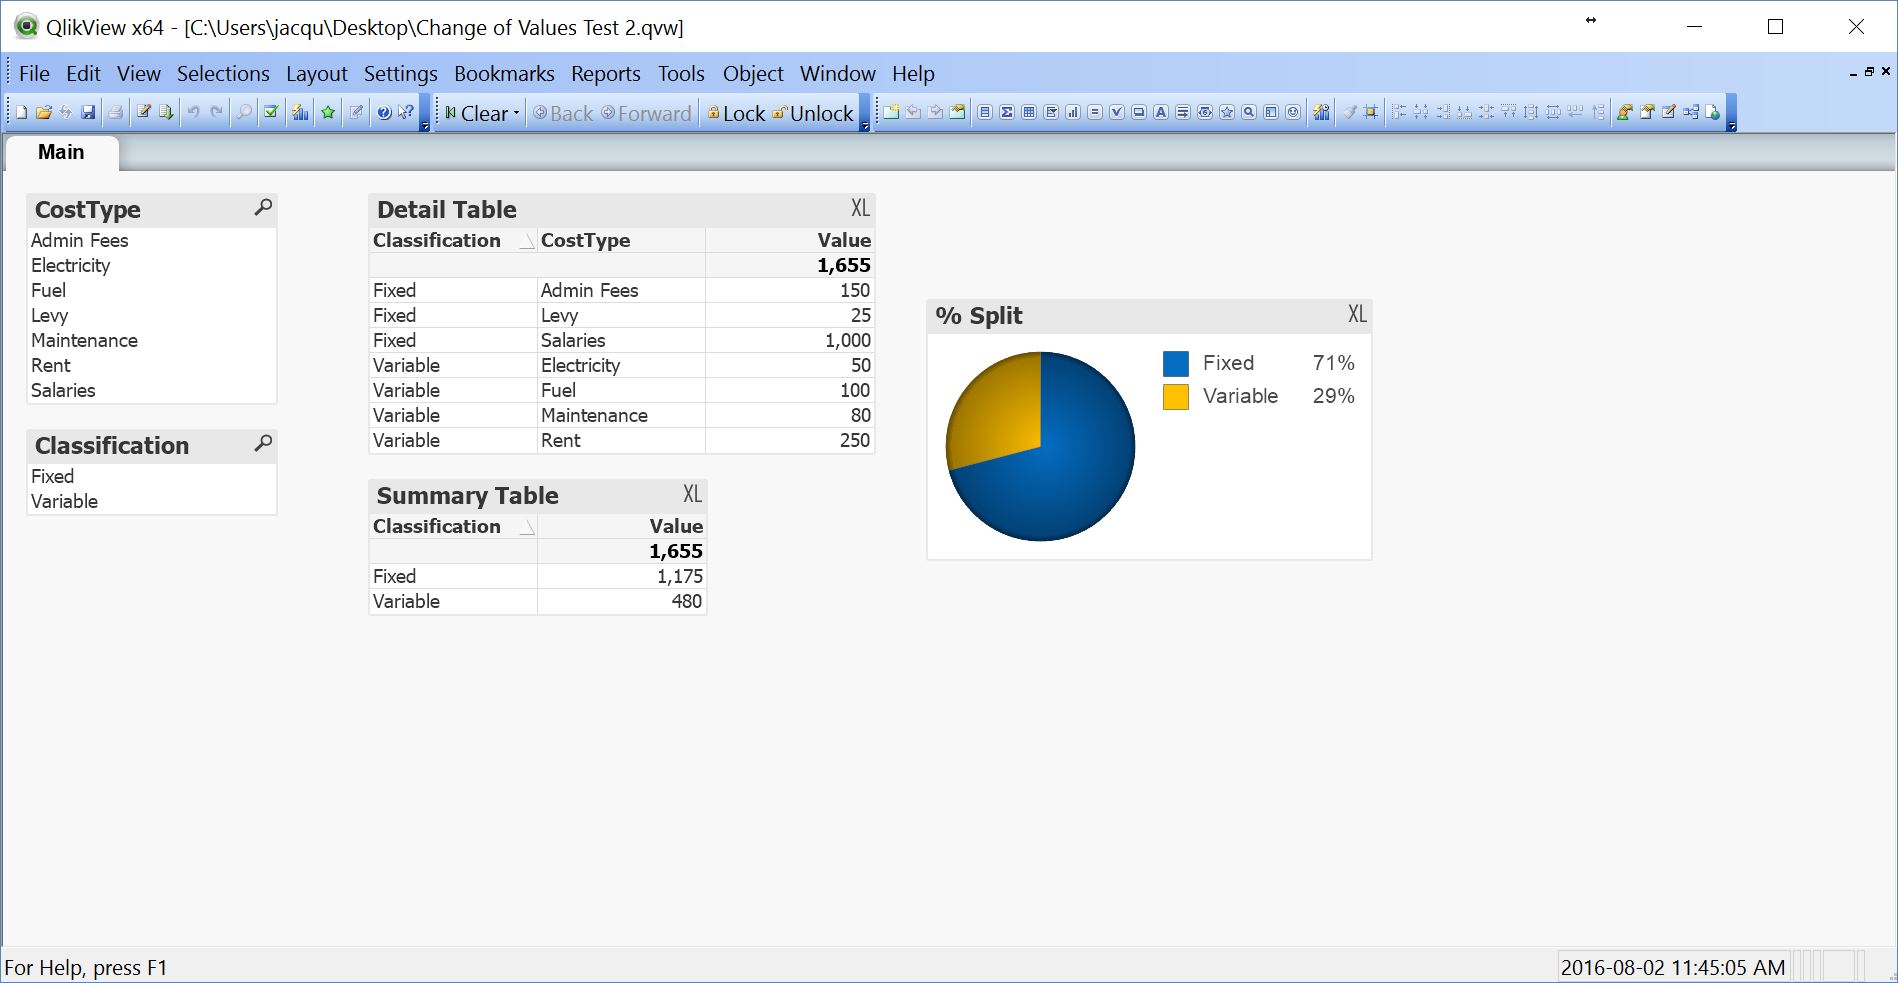Reload the data with the Reload icon
Image resolution: width=1898 pixels, height=983 pixels.
tap(166, 113)
